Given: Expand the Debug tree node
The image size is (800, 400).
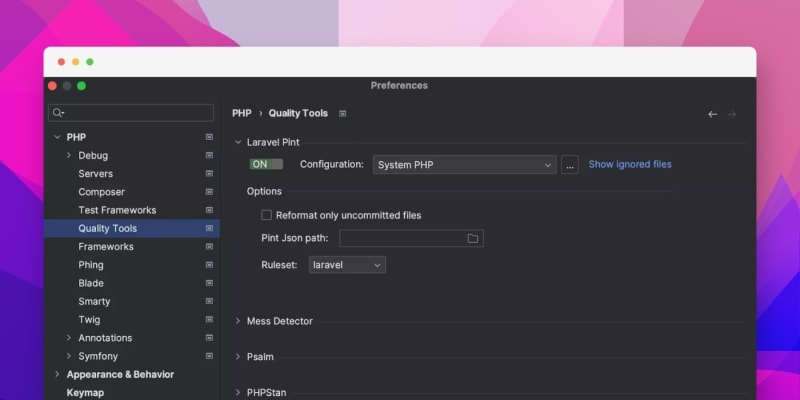Looking at the screenshot, I should click(69, 156).
